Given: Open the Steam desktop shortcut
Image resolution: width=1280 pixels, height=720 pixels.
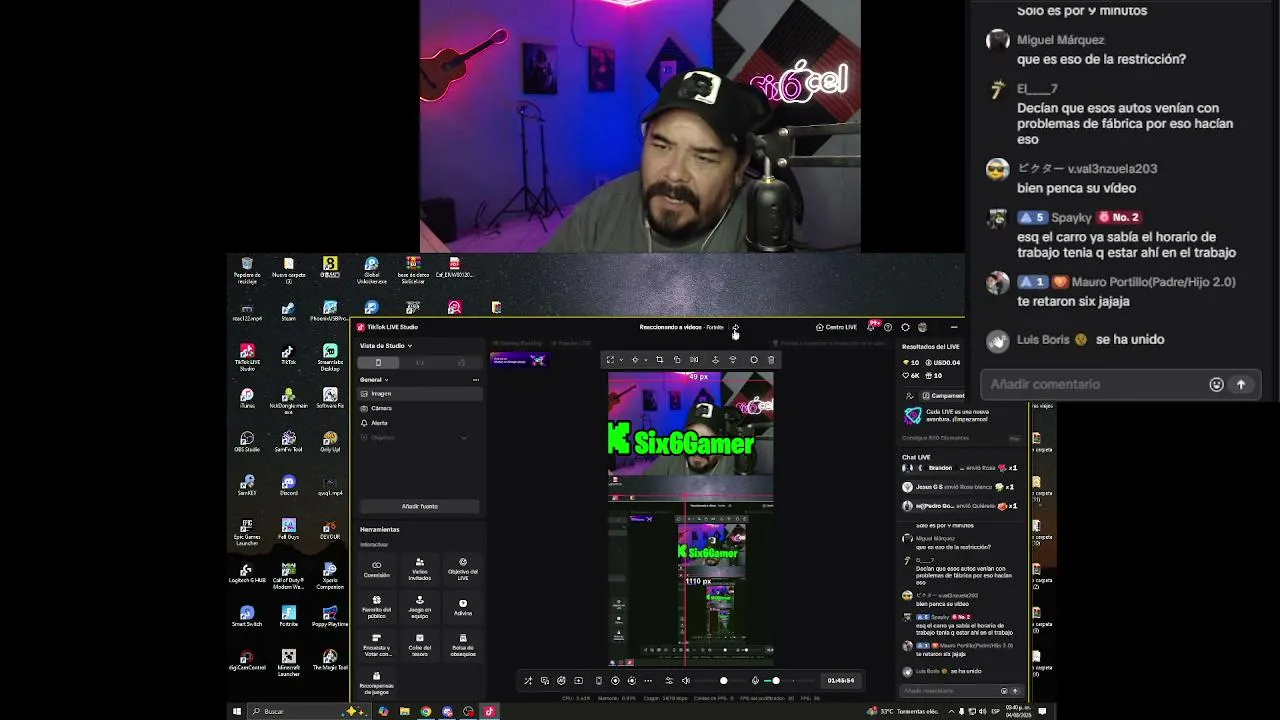Looking at the screenshot, I should [289, 311].
